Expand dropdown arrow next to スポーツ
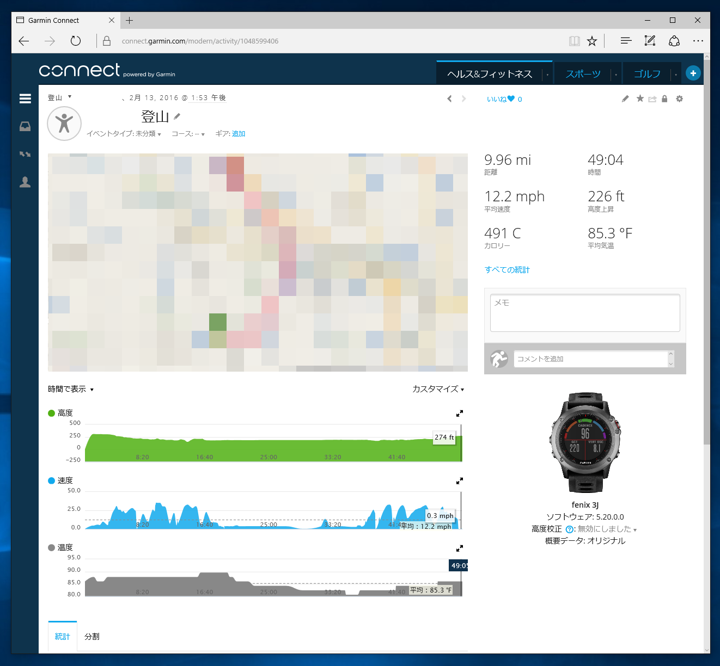 [615, 74]
